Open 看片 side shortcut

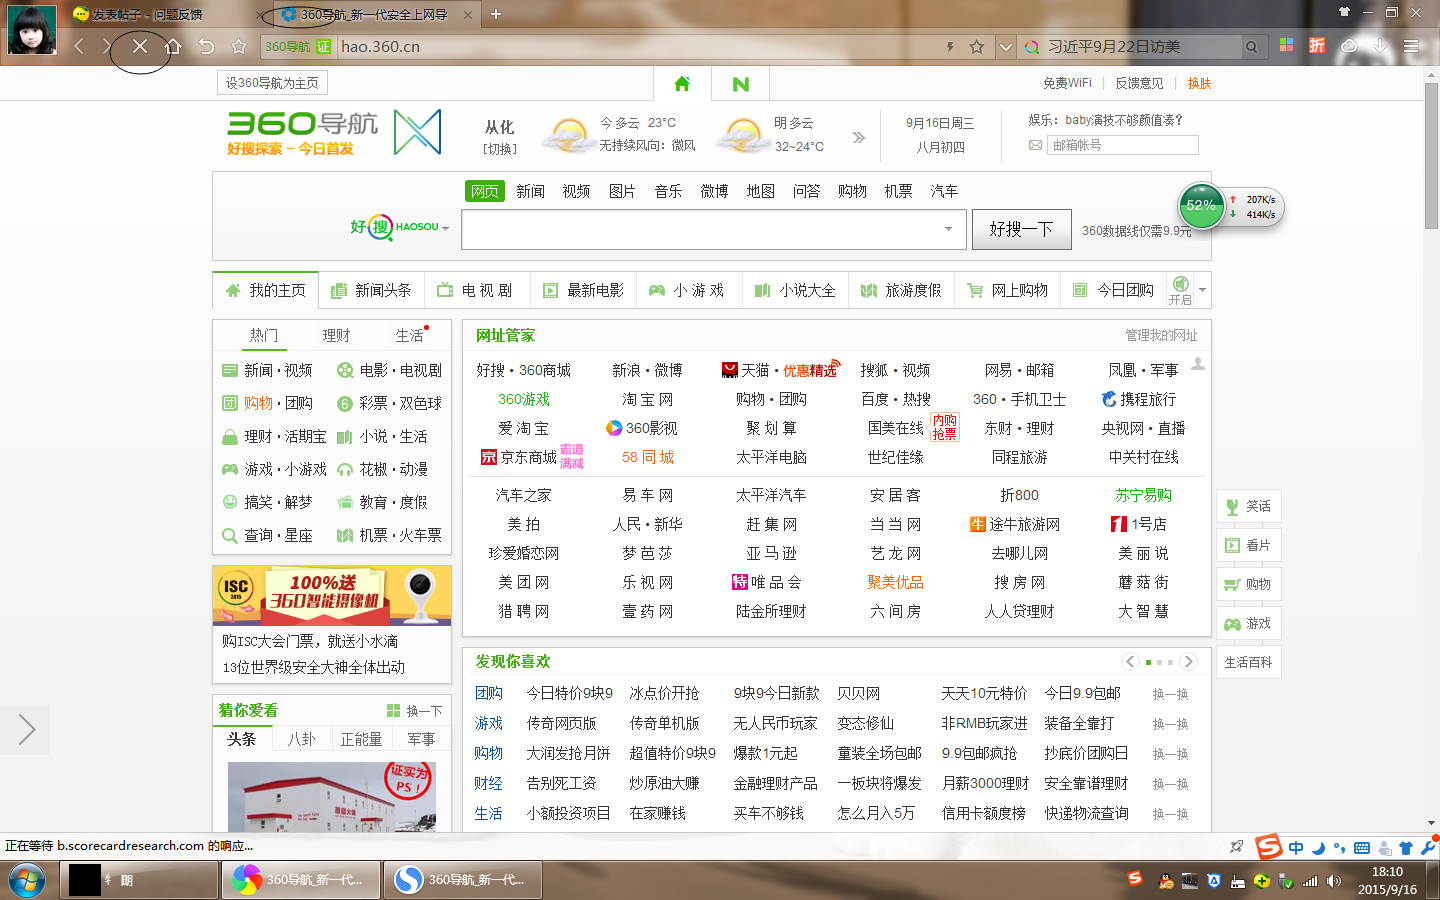[x=1248, y=545]
